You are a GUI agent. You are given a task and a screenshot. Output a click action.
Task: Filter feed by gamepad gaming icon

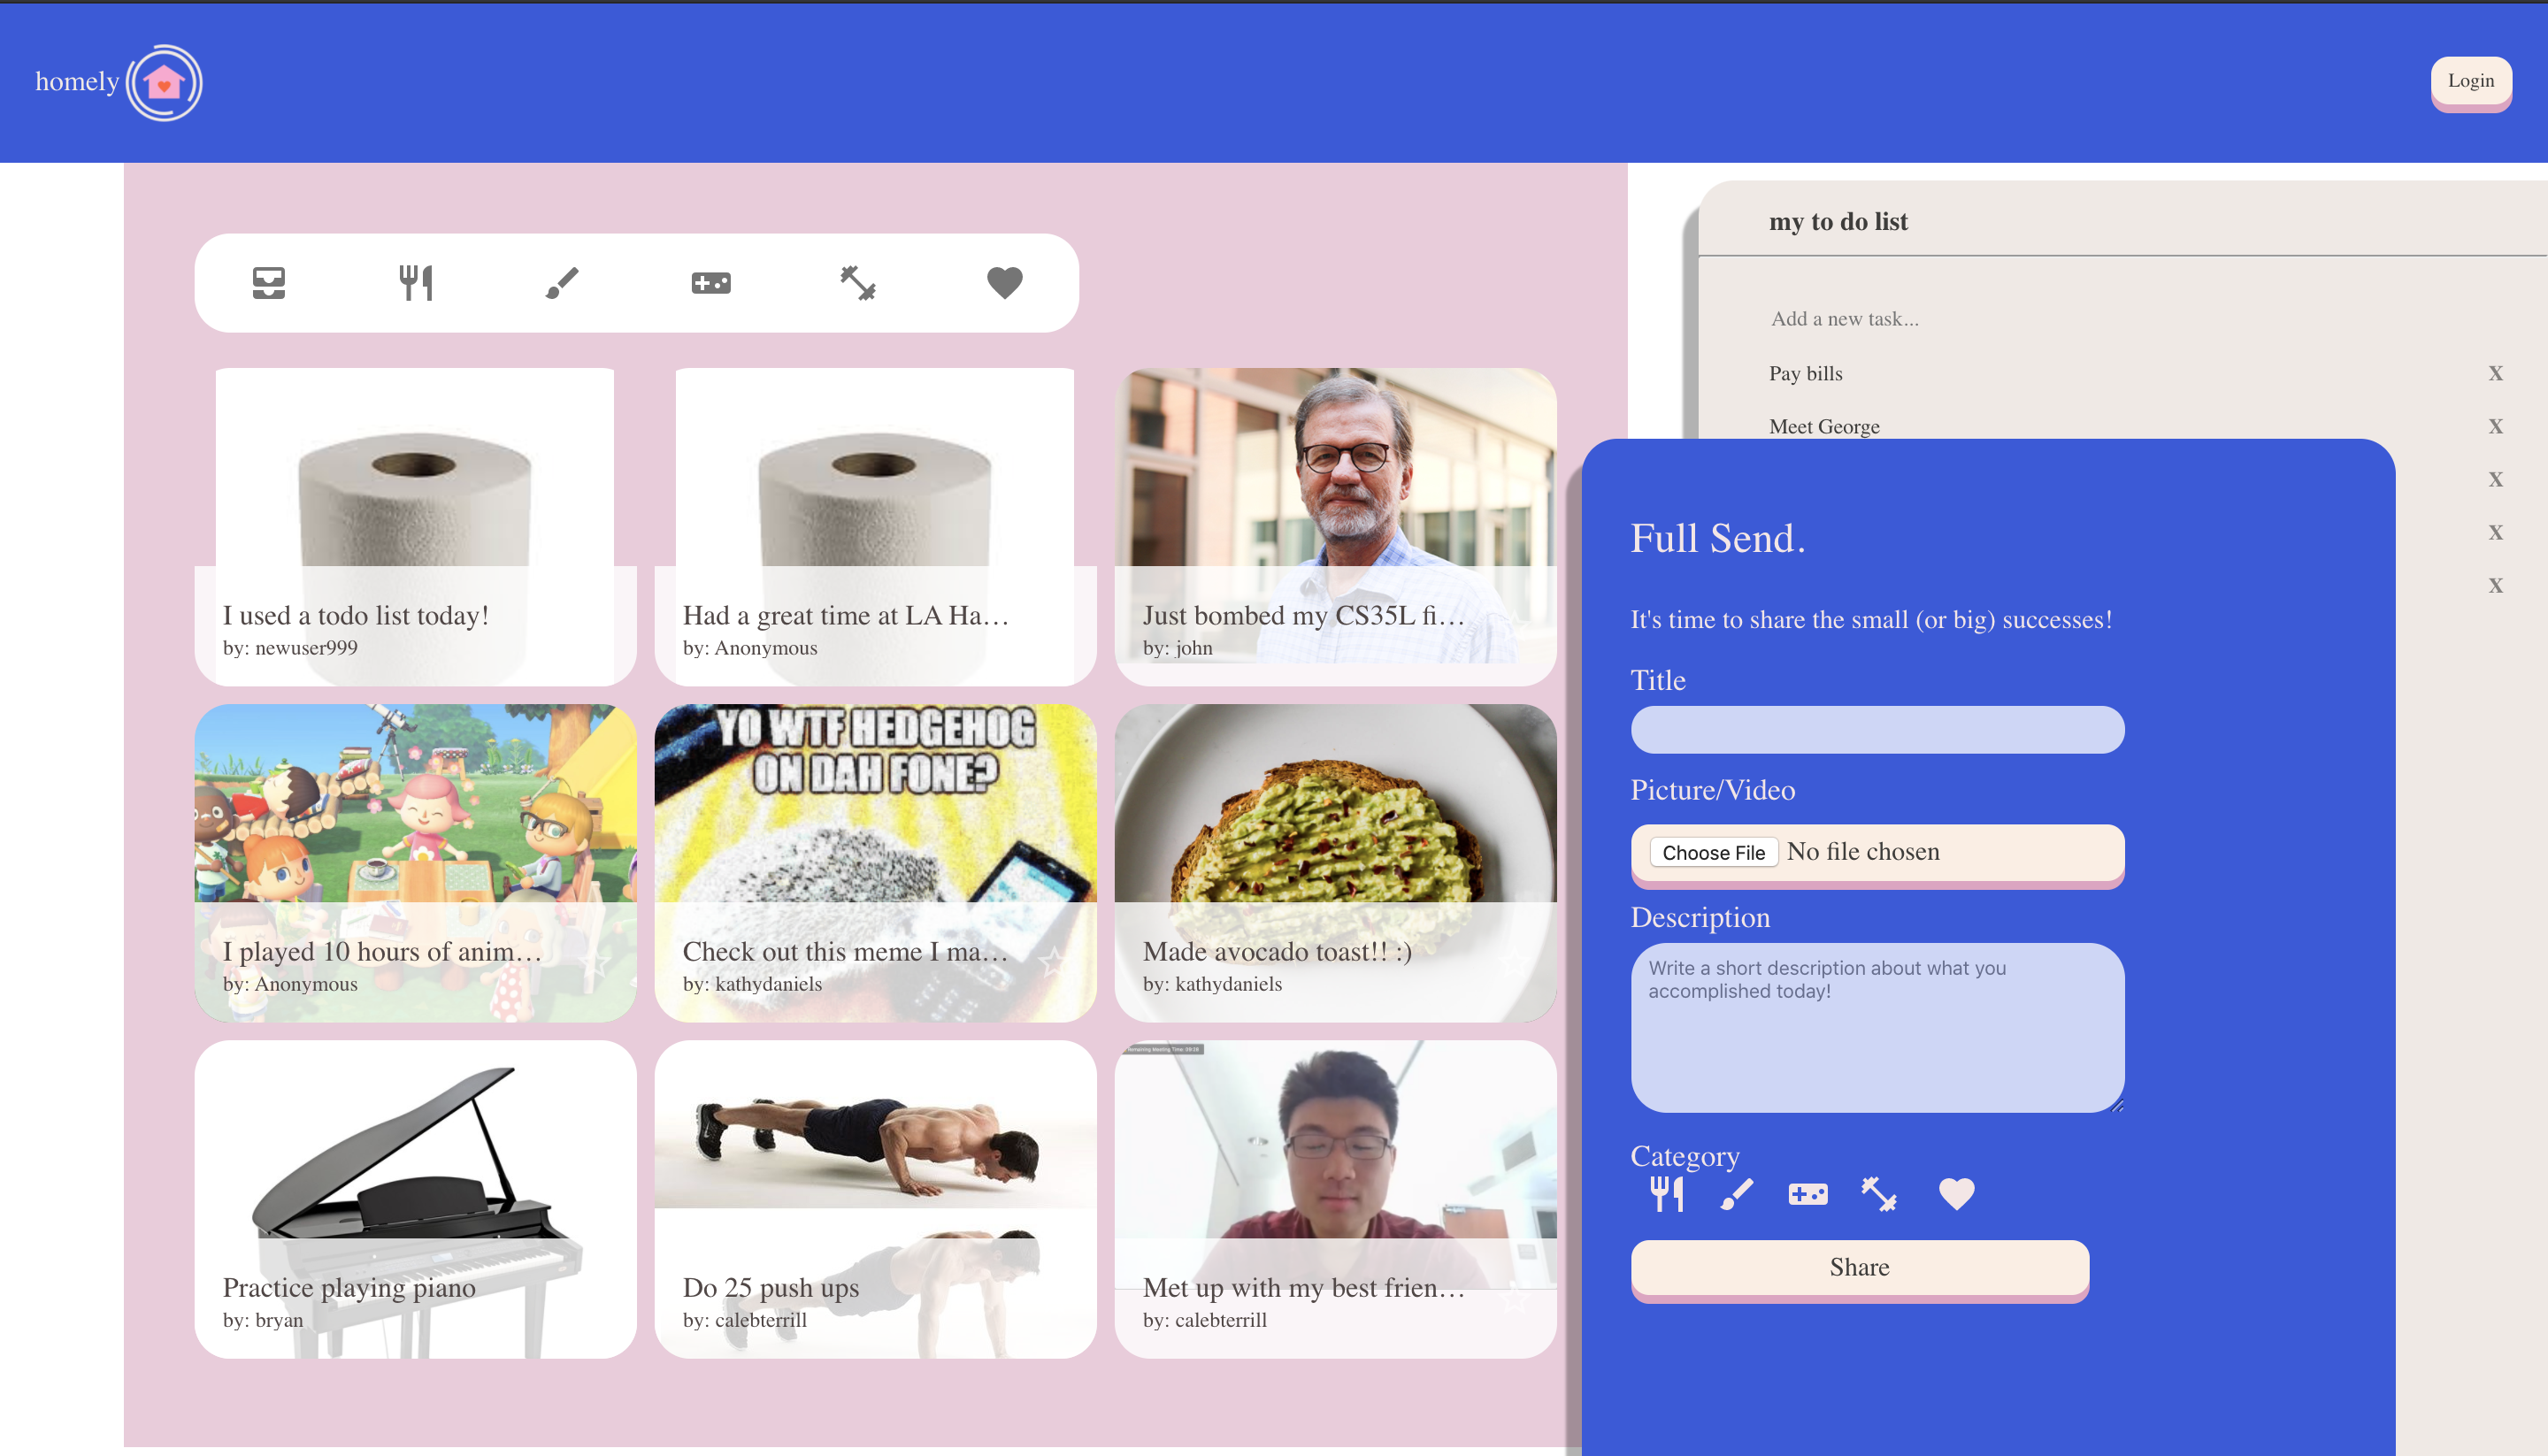pos(711,283)
